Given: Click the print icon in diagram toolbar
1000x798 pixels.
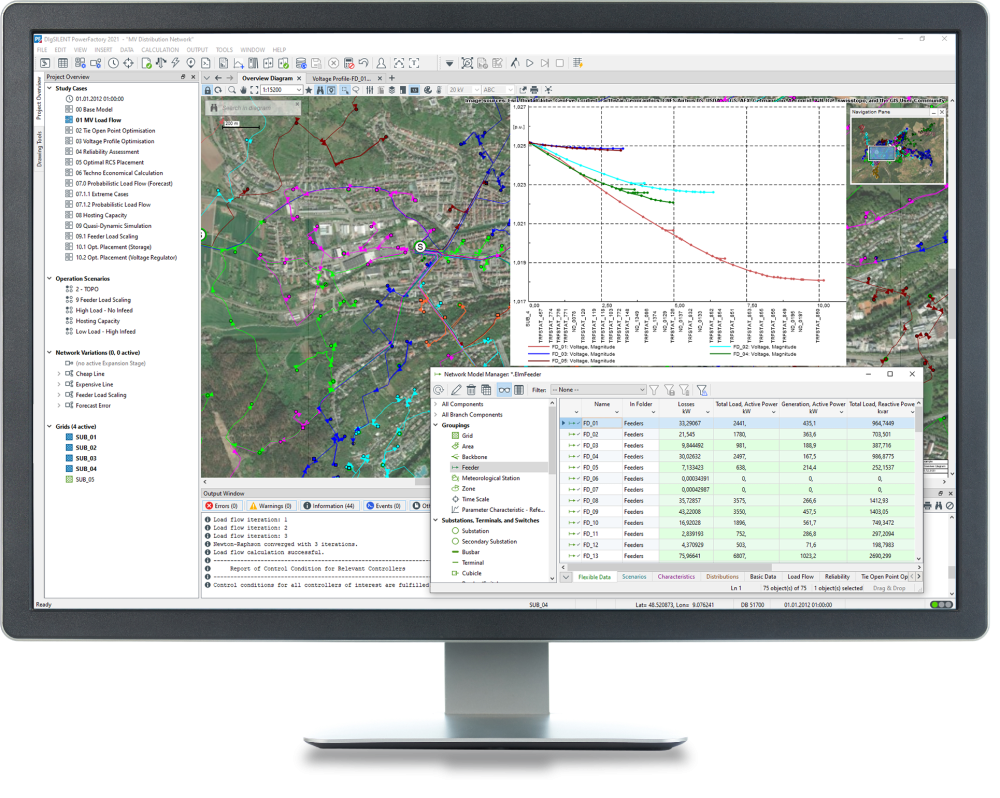Looking at the screenshot, I should coord(534,91).
